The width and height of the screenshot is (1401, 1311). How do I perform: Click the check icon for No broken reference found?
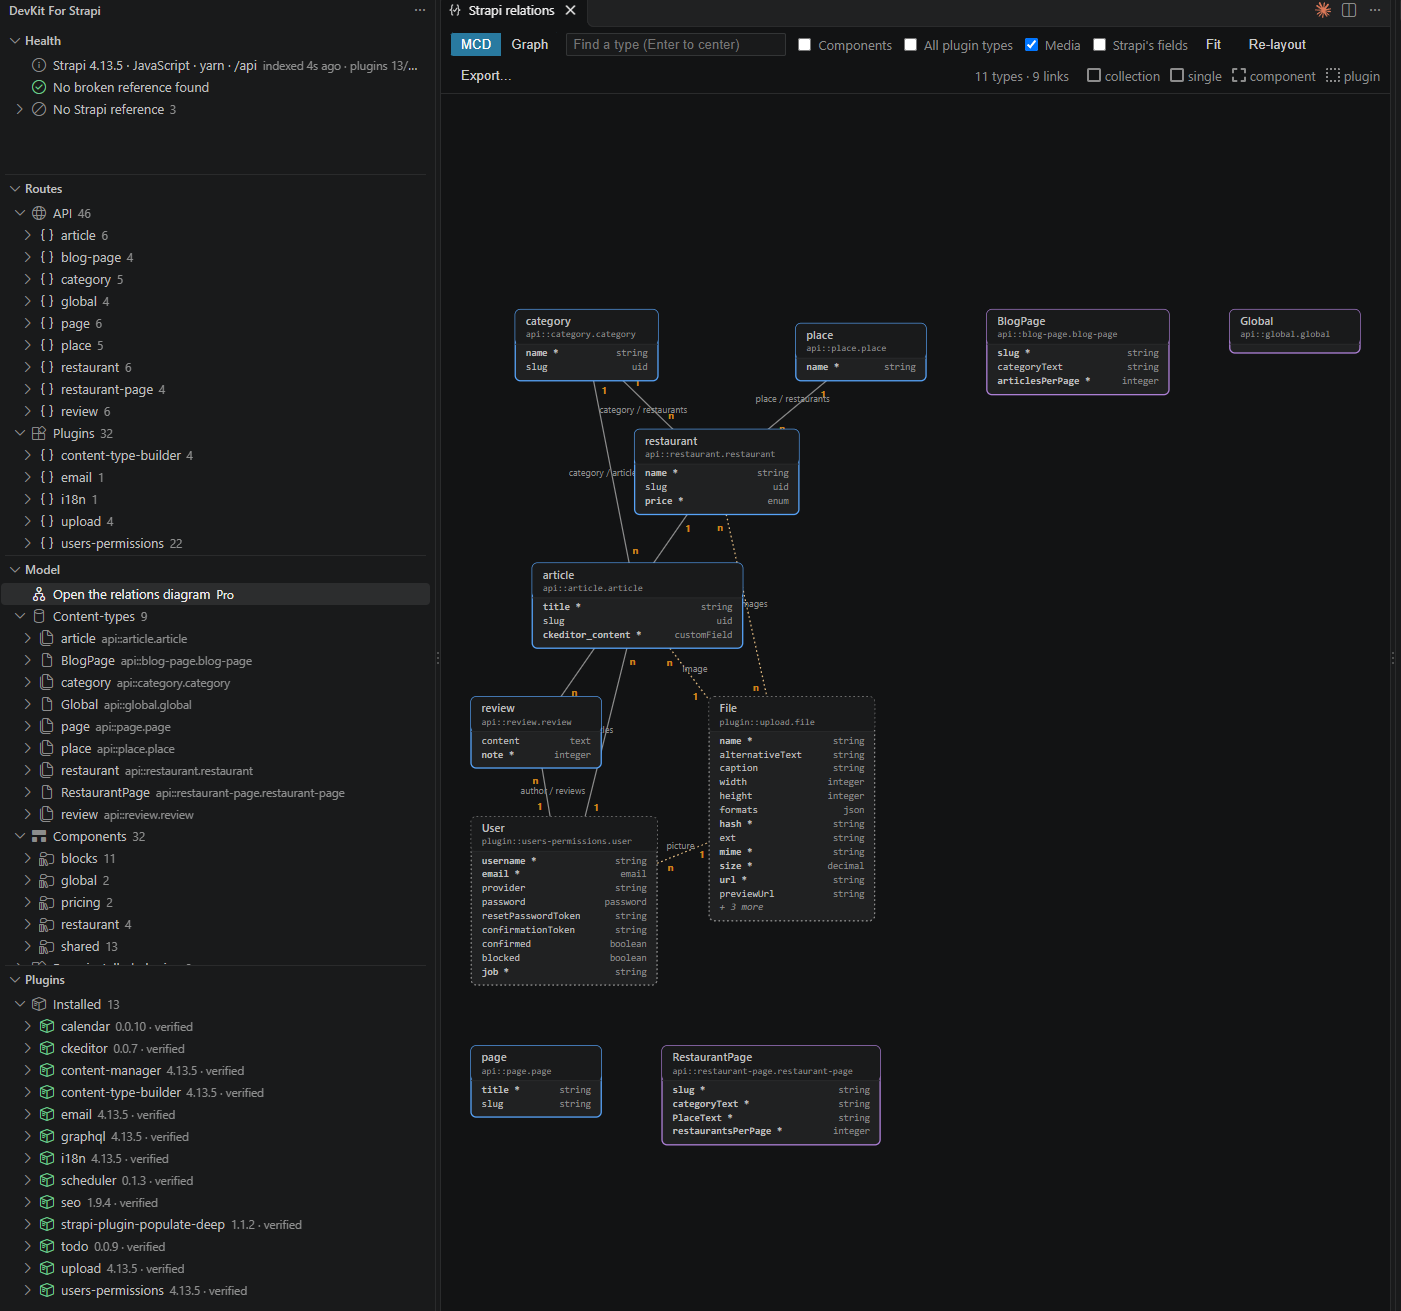click(39, 87)
